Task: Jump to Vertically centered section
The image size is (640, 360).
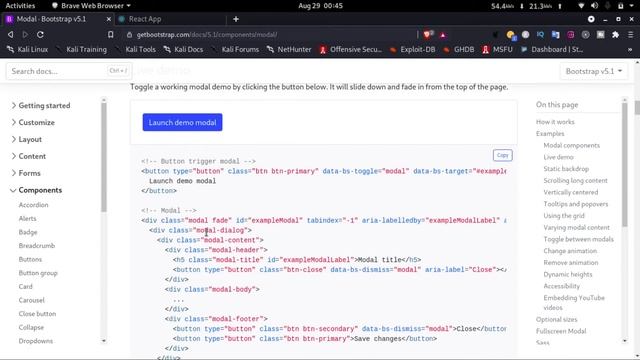Action: (571, 192)
